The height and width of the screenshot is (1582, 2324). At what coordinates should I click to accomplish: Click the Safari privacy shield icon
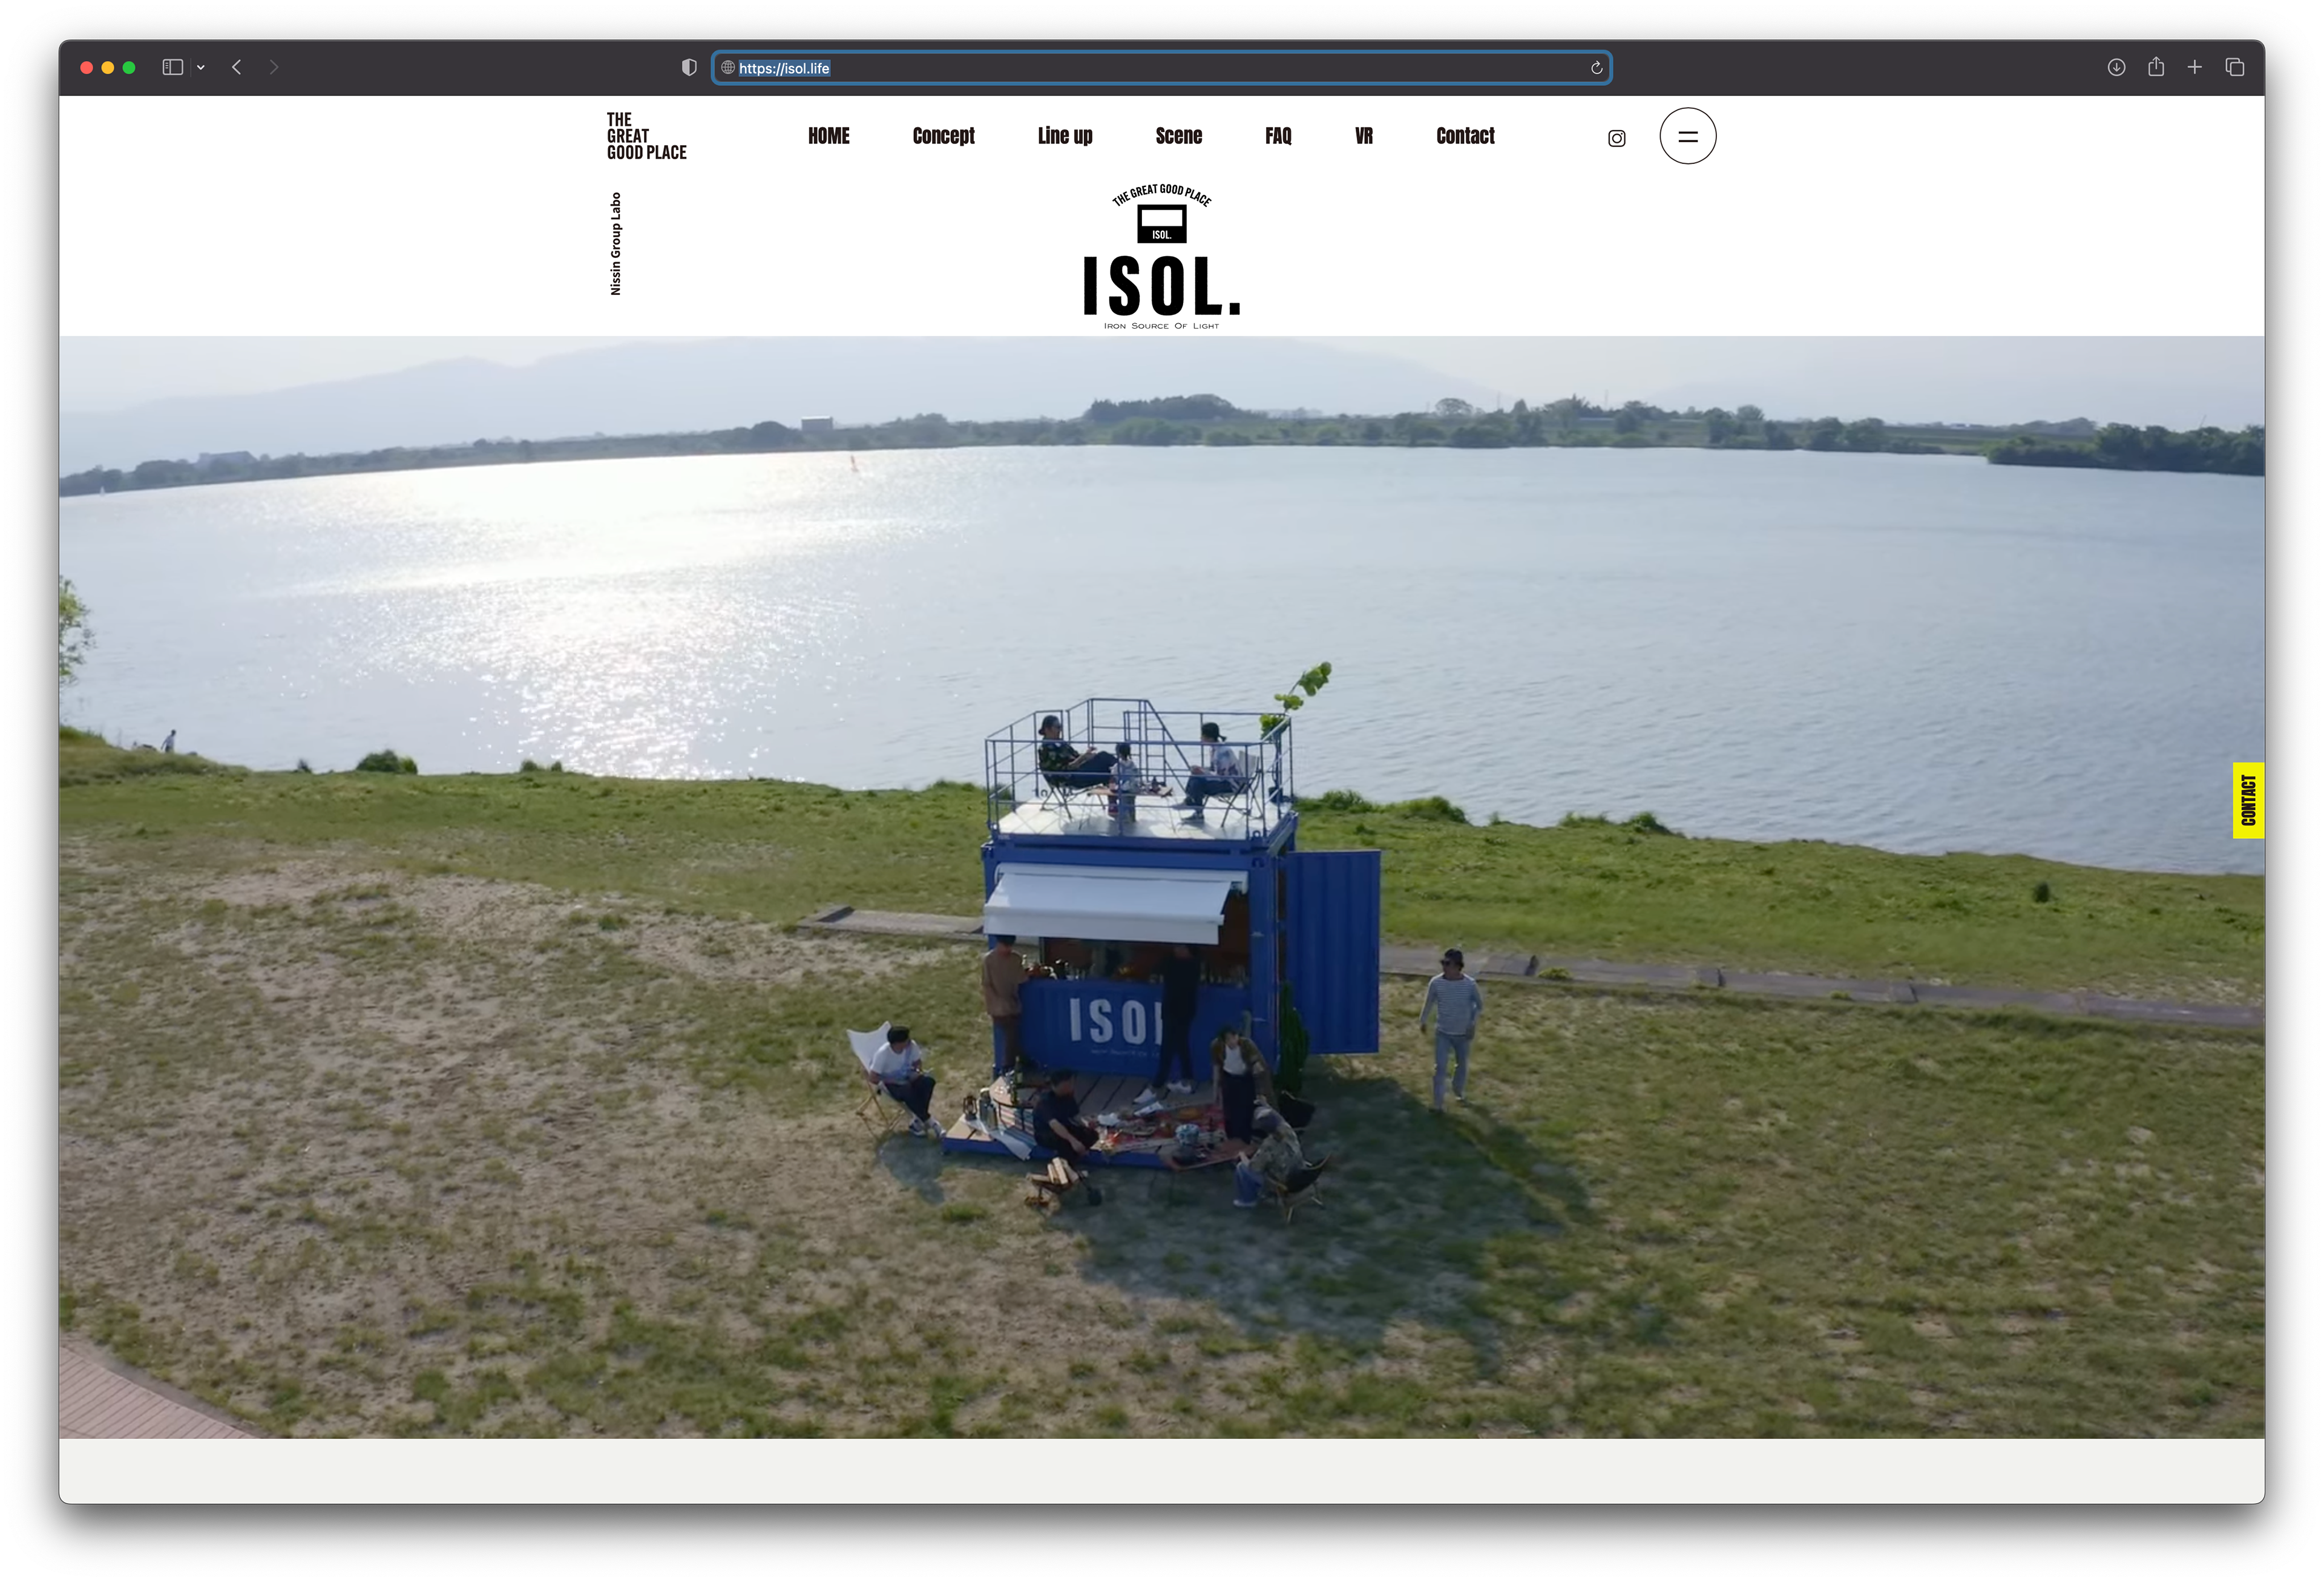pos(688,67)
